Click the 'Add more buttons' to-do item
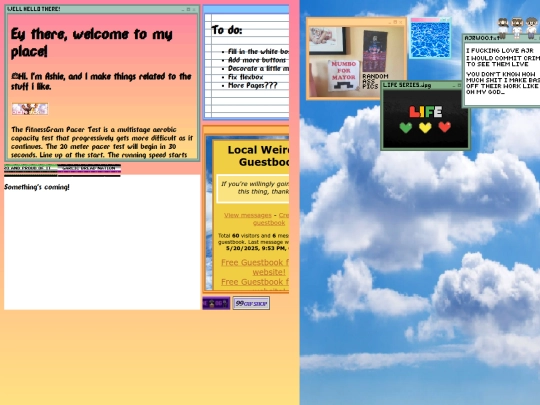 [257, 60]
